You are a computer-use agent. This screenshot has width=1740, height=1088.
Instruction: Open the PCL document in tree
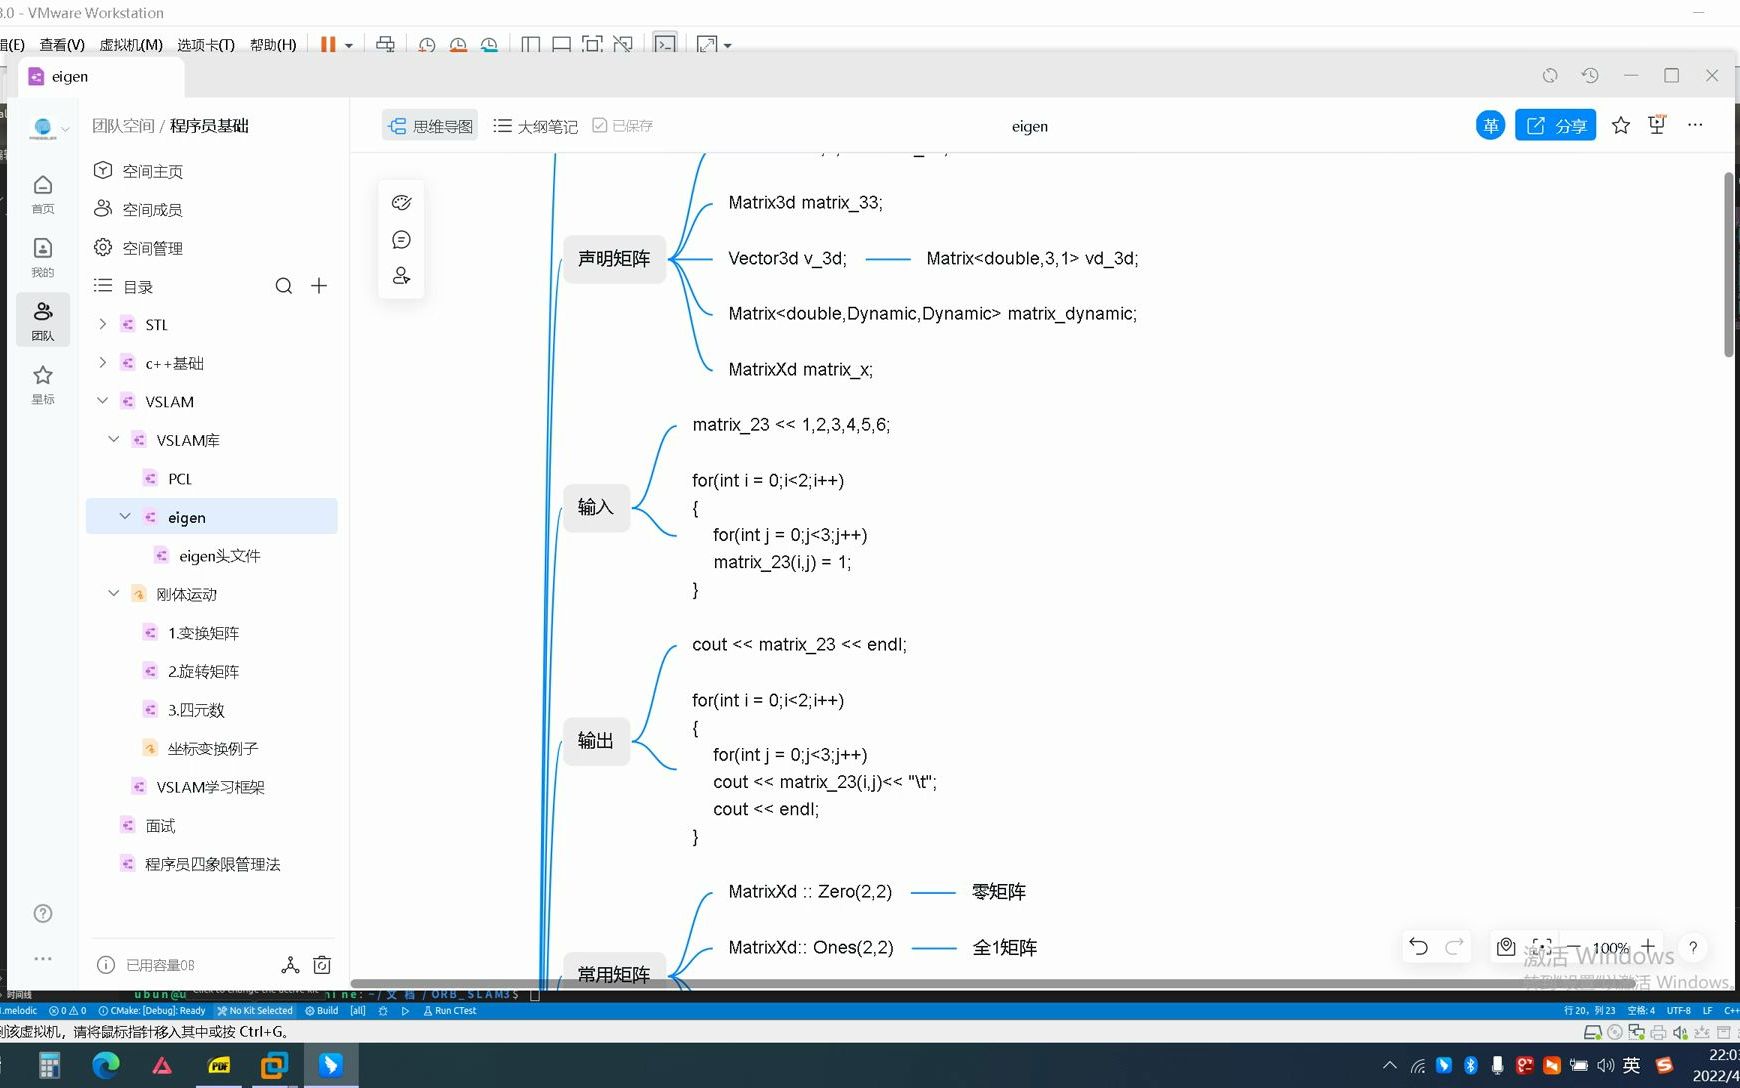point(180,478)
